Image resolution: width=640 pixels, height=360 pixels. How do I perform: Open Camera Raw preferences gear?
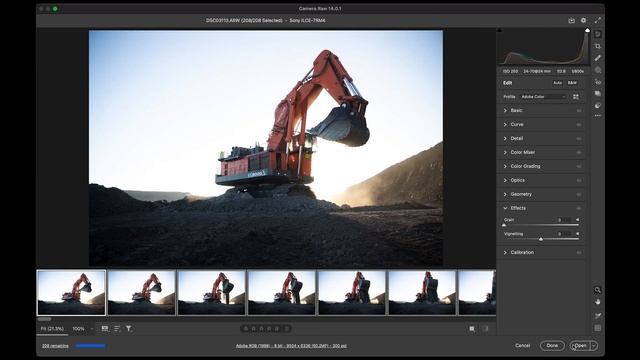click(x=583, y=20)
